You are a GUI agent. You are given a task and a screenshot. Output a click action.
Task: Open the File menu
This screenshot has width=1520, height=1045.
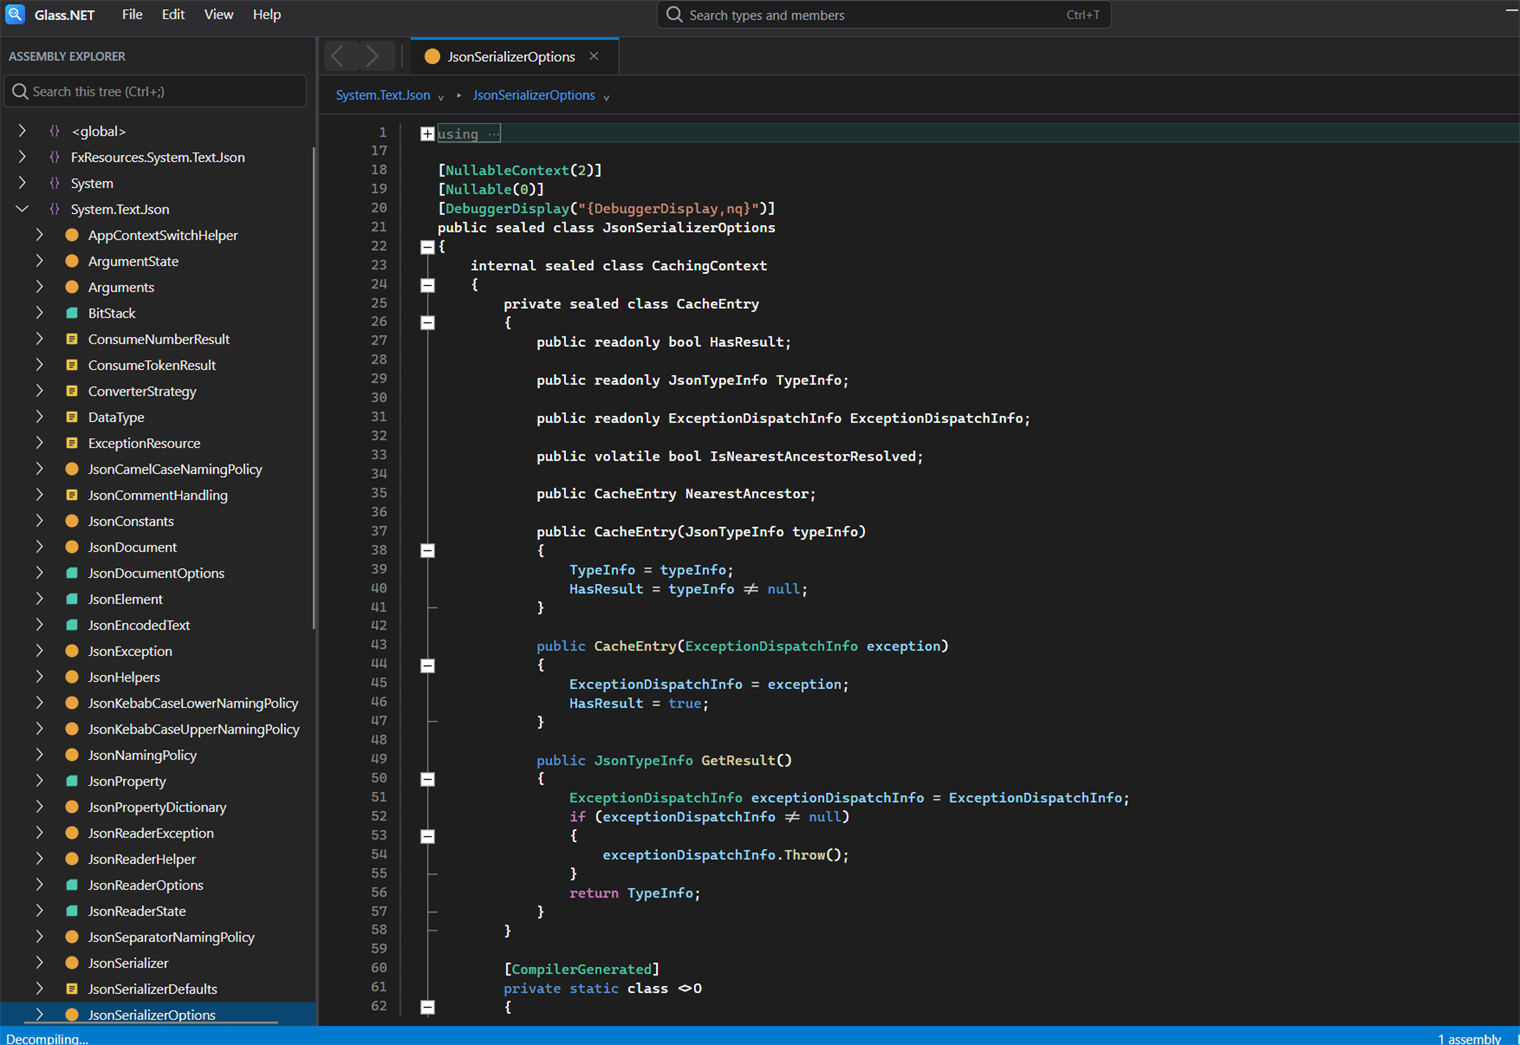click(x=132, y=14)
